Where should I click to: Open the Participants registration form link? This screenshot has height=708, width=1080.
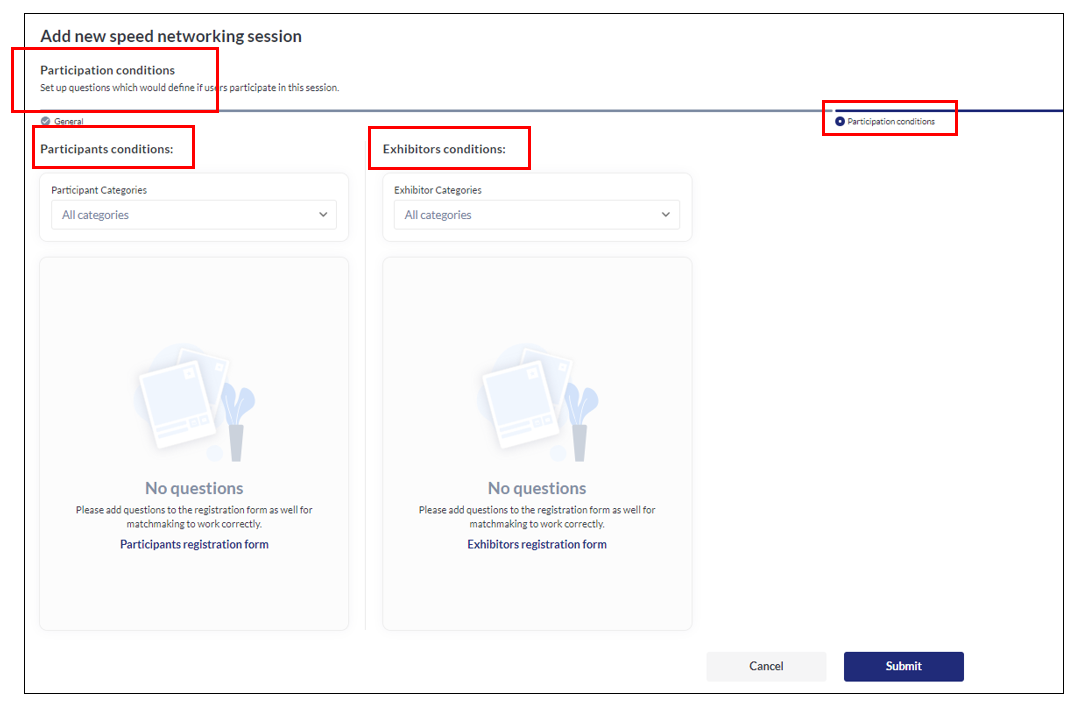(x=194, y=545)
